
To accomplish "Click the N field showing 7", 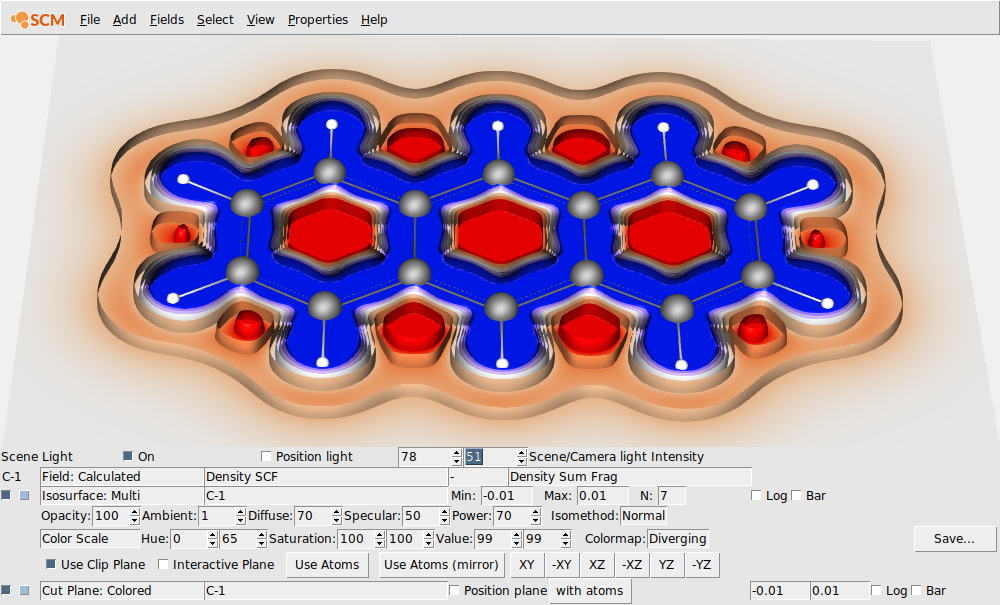I will click(x=672, y=496).
